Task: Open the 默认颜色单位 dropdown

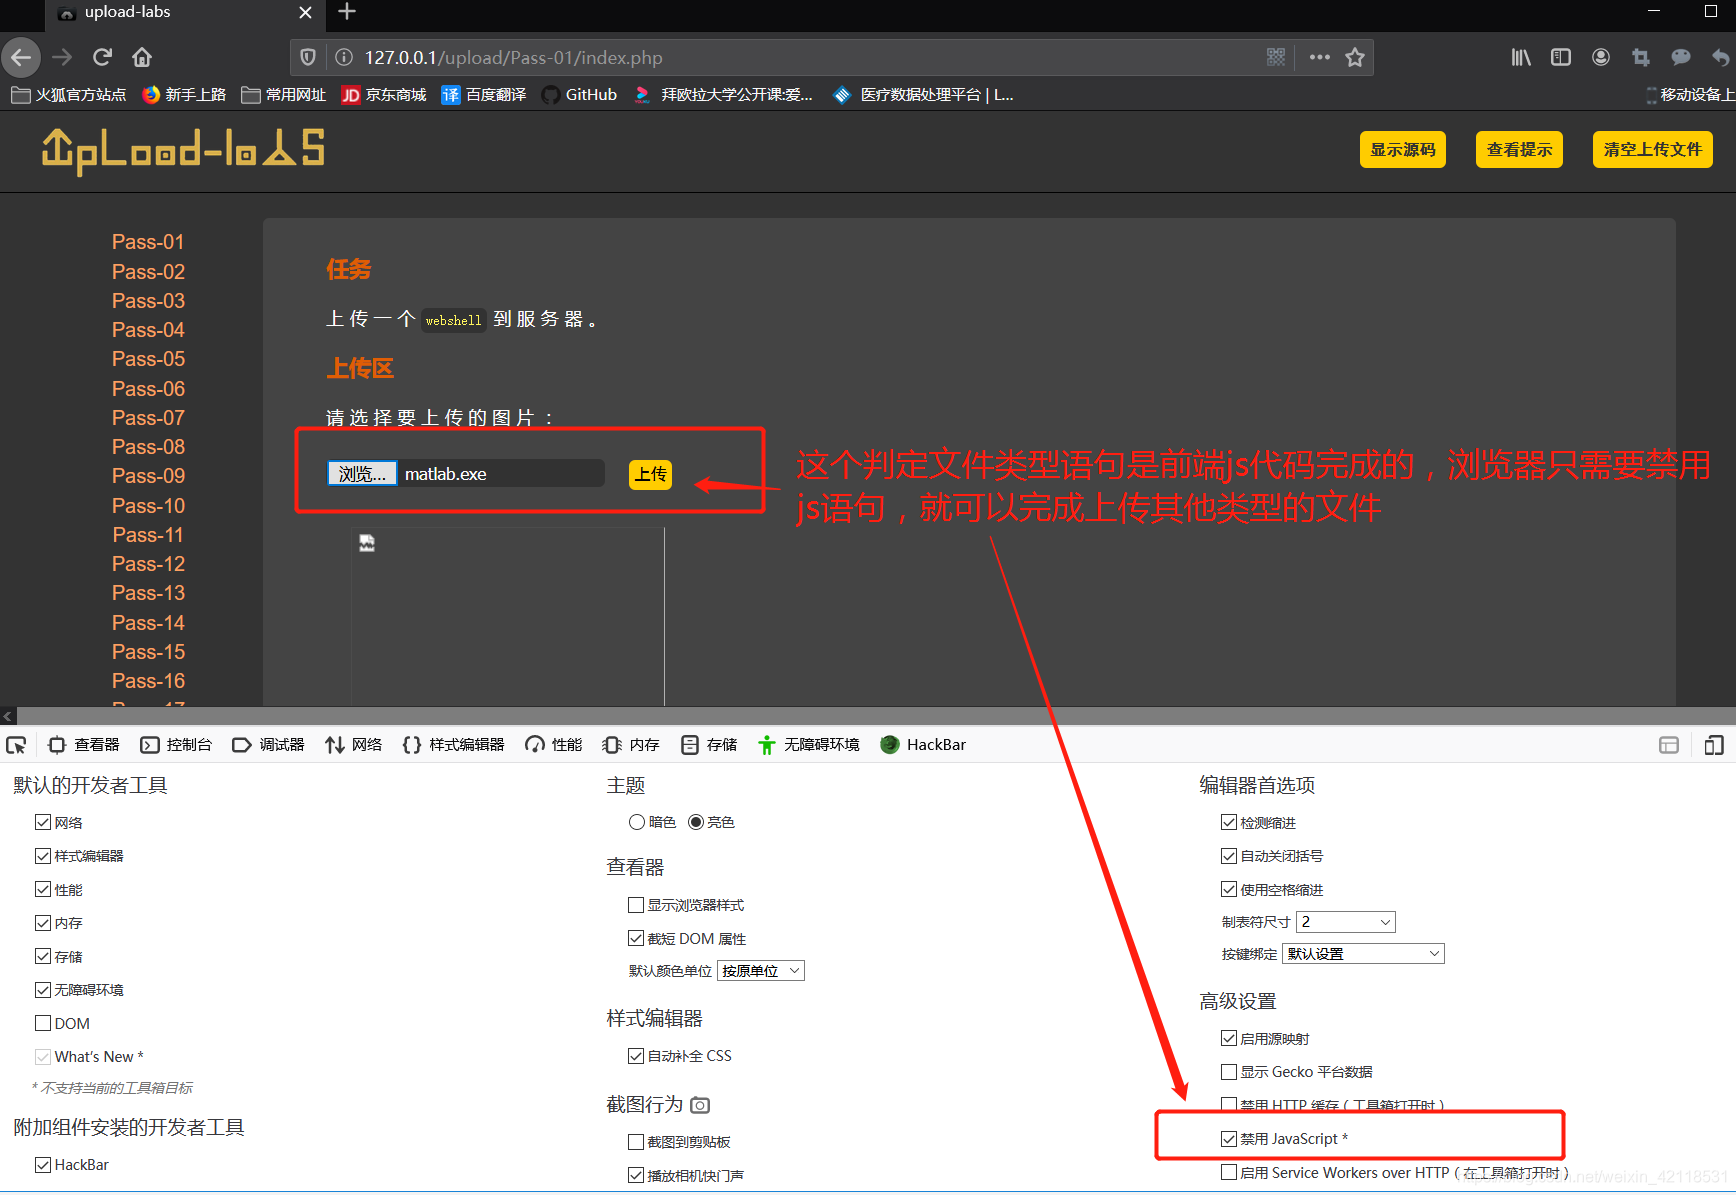Action: tap(761, 970)
